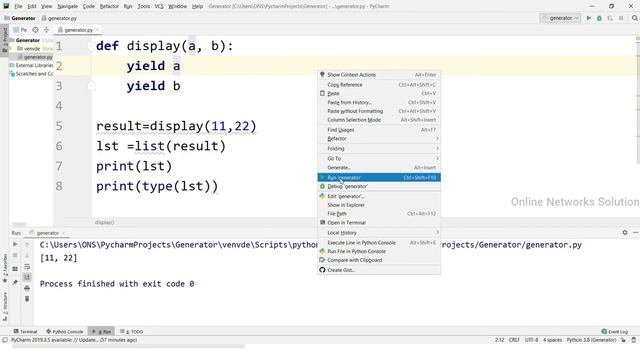This screenshot has height=360, width=640.
Task: Open the Navigate menu
Action: tap(67, 6)
